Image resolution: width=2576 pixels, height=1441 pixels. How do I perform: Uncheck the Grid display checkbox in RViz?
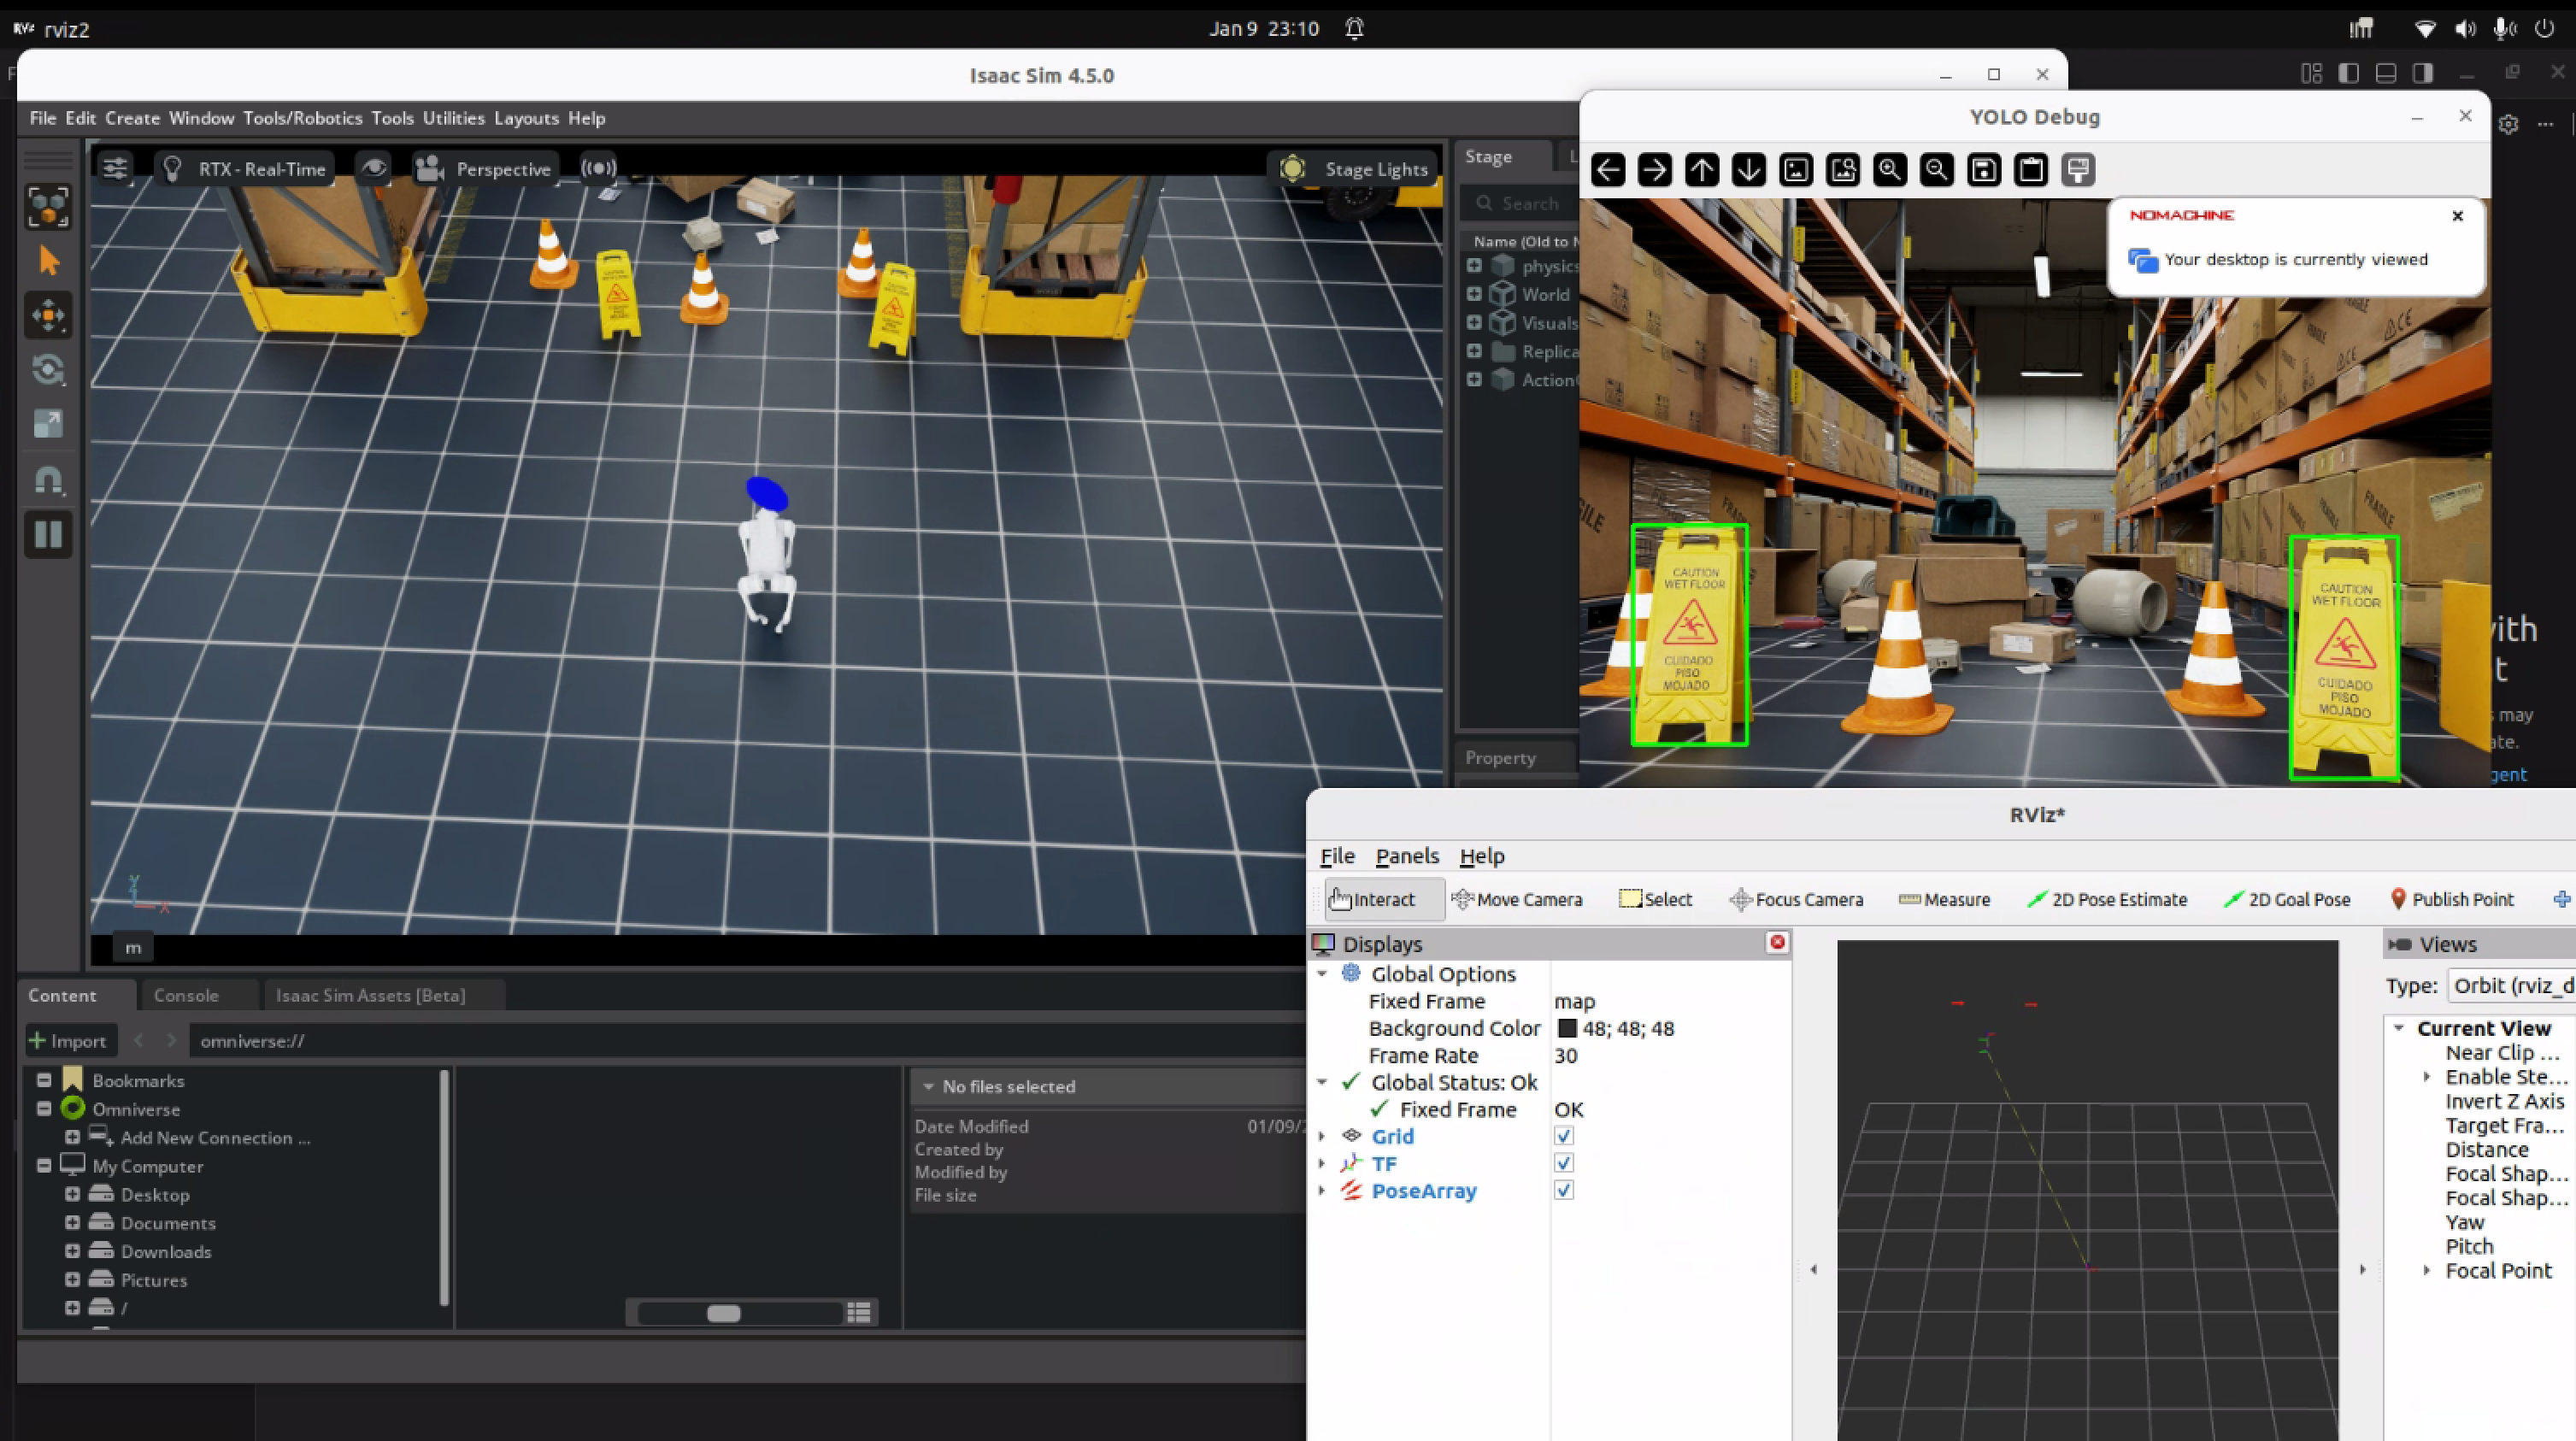point(1564,1136)
